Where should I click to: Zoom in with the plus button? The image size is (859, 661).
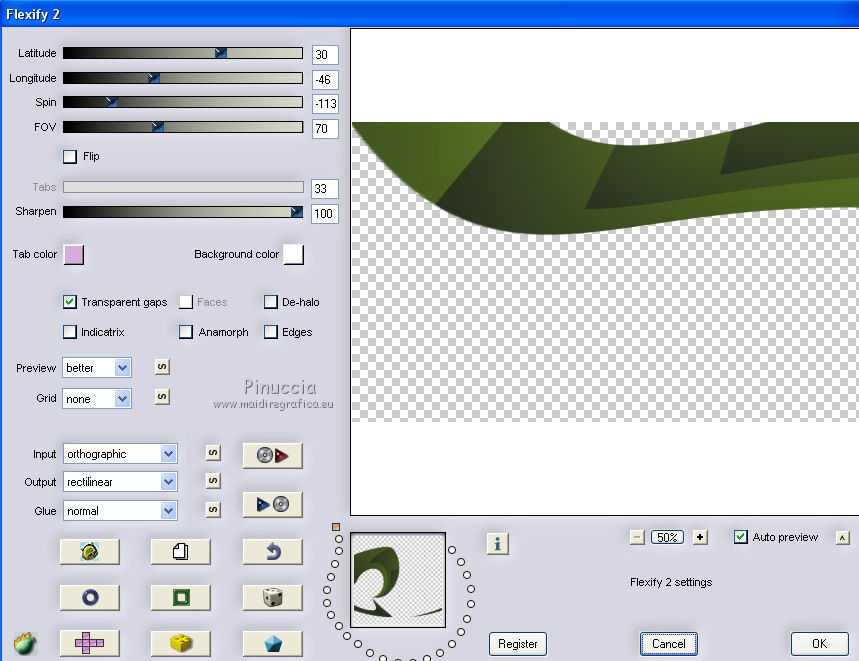(x=700, y=538)
